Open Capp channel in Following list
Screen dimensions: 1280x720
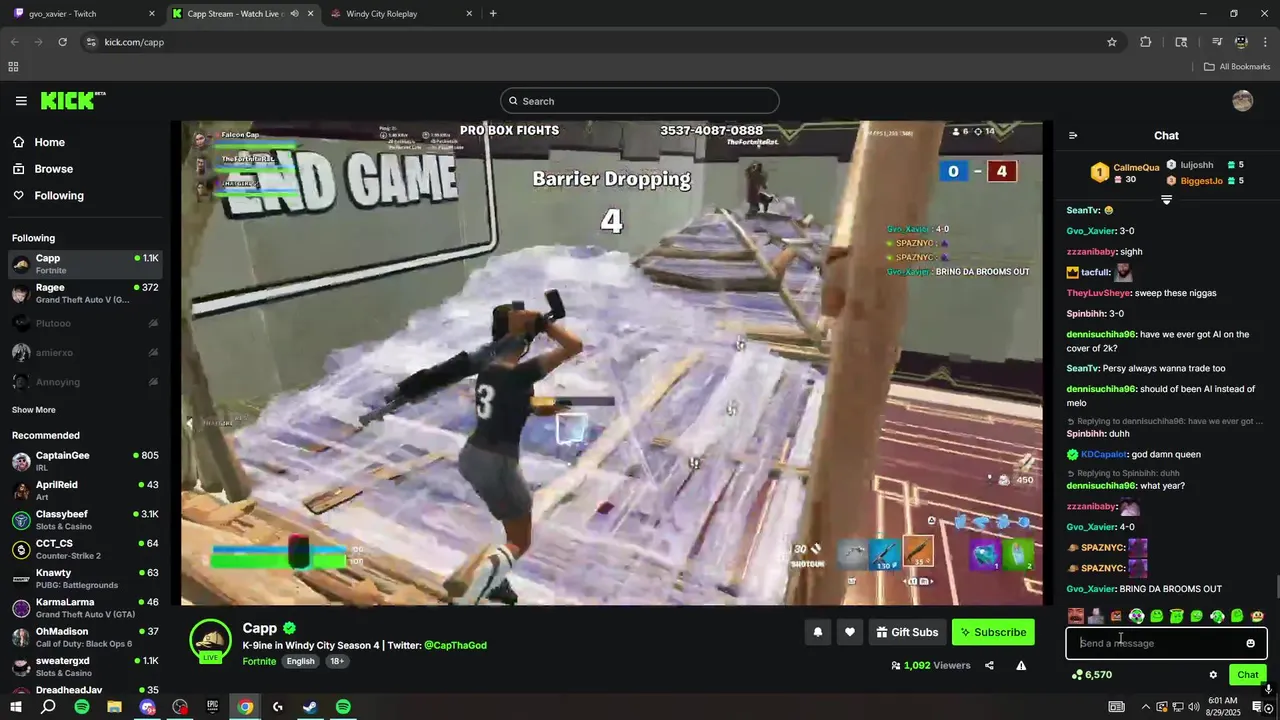point(85,264)
